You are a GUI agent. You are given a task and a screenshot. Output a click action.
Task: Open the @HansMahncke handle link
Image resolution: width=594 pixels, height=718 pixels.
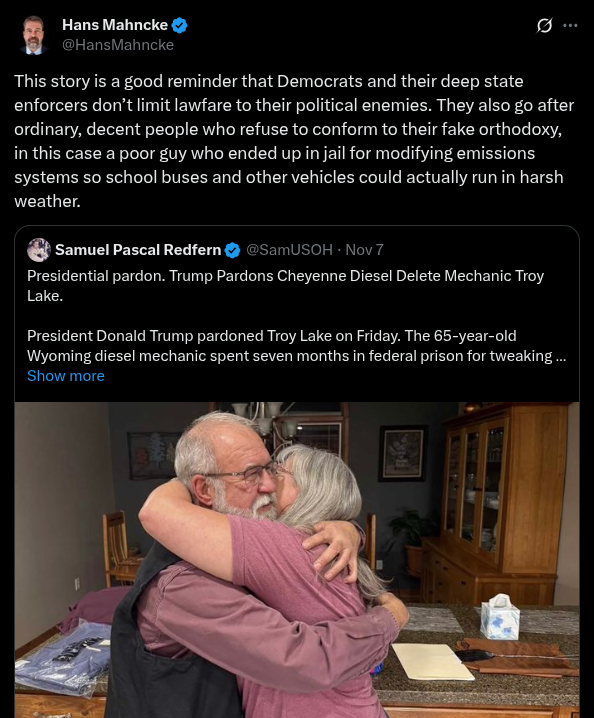click(118, 45)
